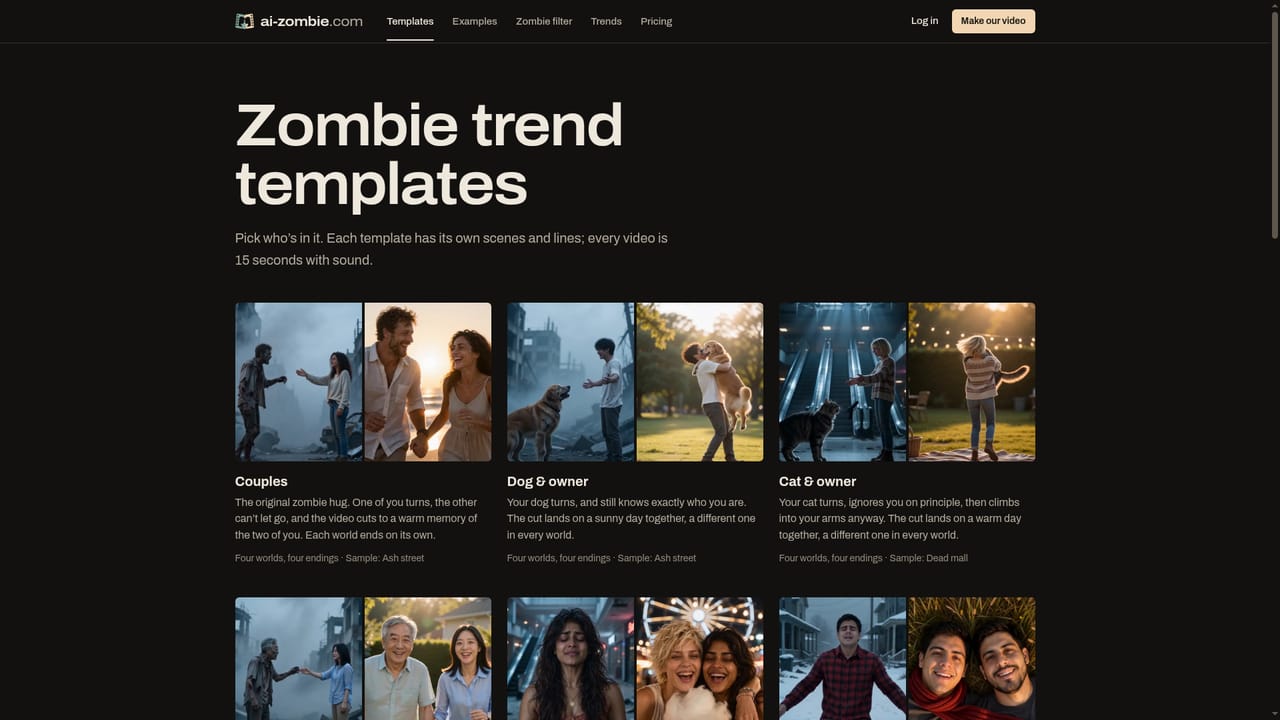Click the Cat & owner description paragraph

(900, 519)
